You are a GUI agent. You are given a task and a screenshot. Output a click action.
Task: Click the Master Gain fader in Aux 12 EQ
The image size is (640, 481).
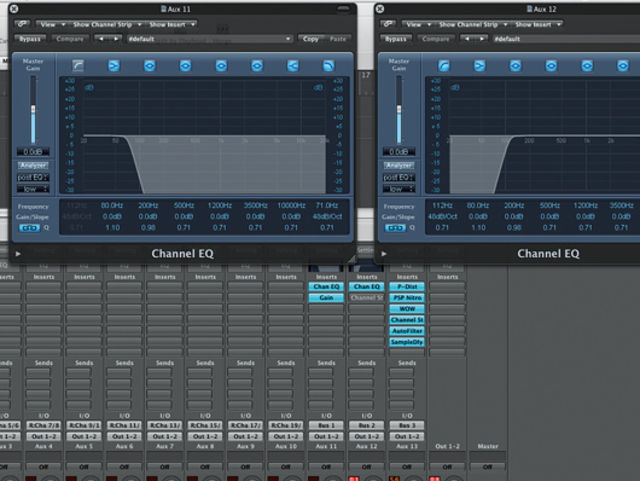399,109
